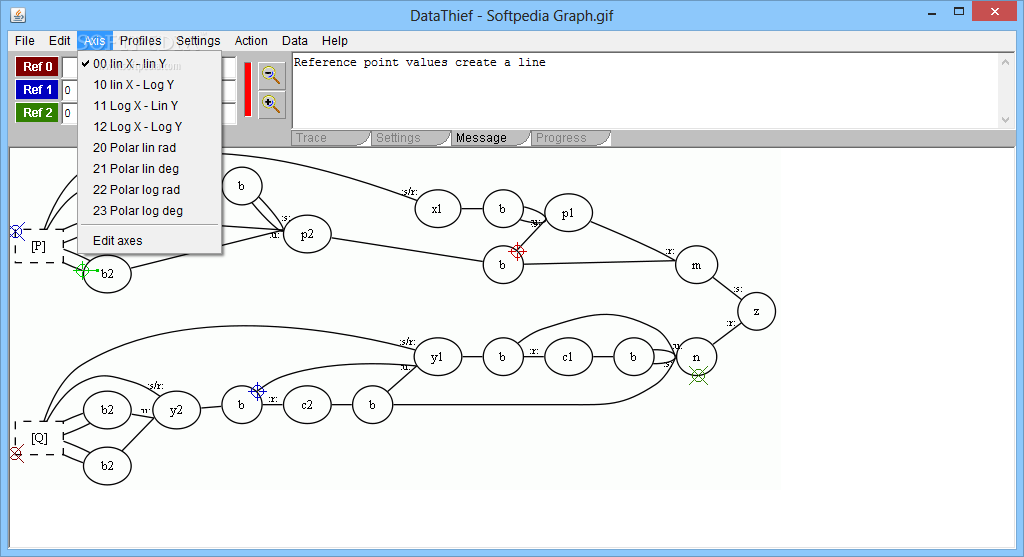Click the zoom out magnifier icon
The height and width of the screenshot is (557, 1024).
tap(272, 75)
